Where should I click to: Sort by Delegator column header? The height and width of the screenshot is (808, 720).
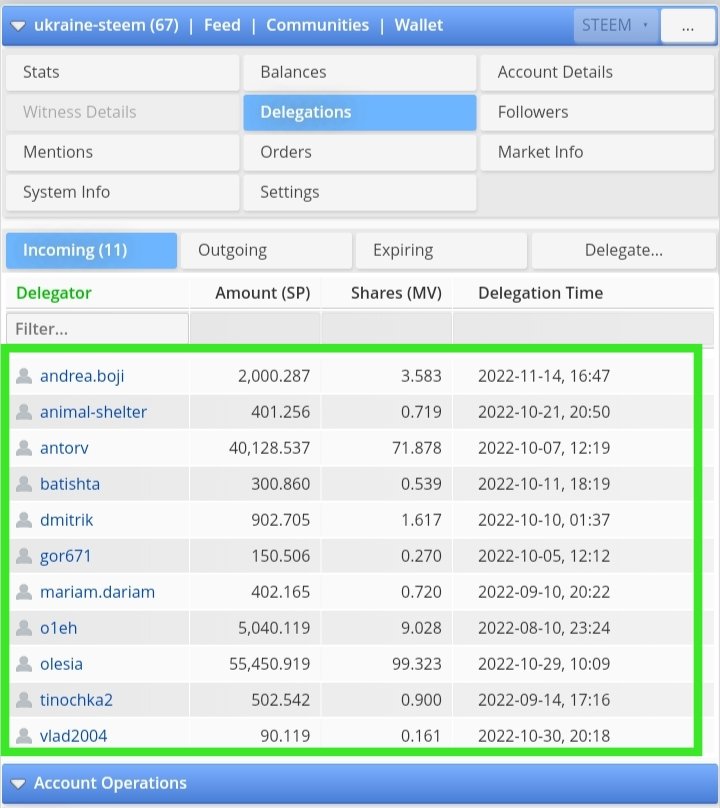click(x=54, y=293)
